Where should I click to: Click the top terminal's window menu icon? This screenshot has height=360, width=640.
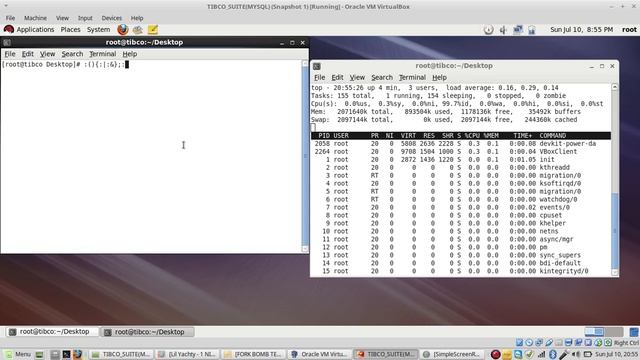pyautogui.click(x=317, y=66)
